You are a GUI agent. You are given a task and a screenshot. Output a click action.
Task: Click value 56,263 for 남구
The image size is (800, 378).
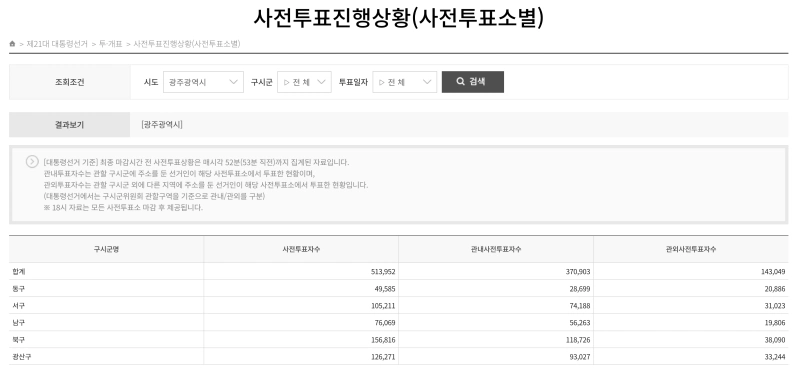click(x=580, y=323)
